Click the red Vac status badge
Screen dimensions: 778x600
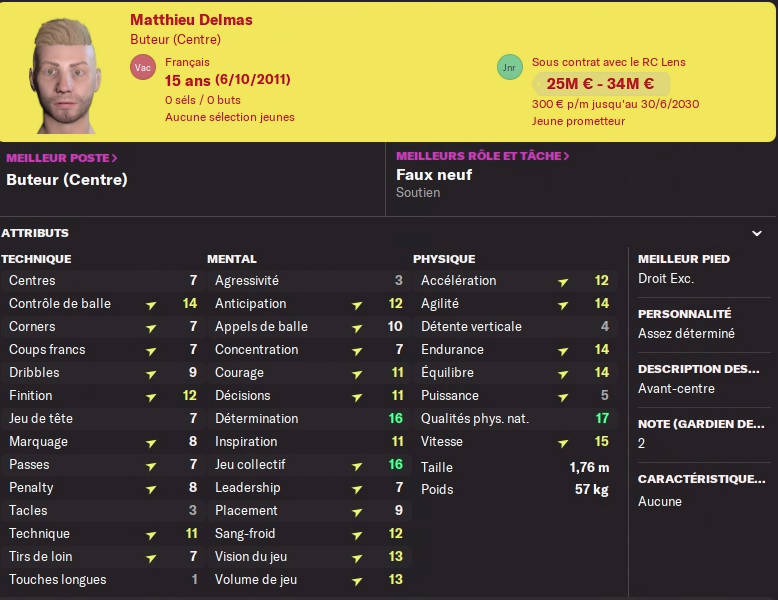(143, 67)
